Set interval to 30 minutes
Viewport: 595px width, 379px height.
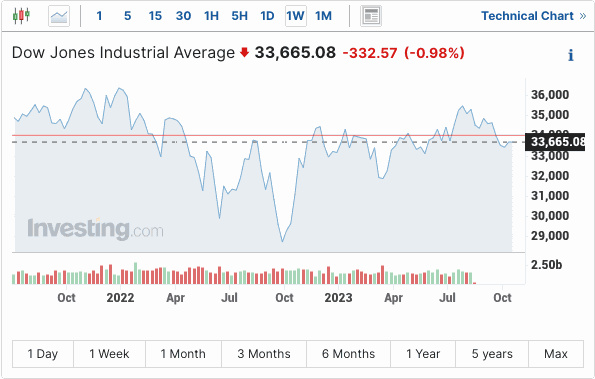[x=183, y=16]
